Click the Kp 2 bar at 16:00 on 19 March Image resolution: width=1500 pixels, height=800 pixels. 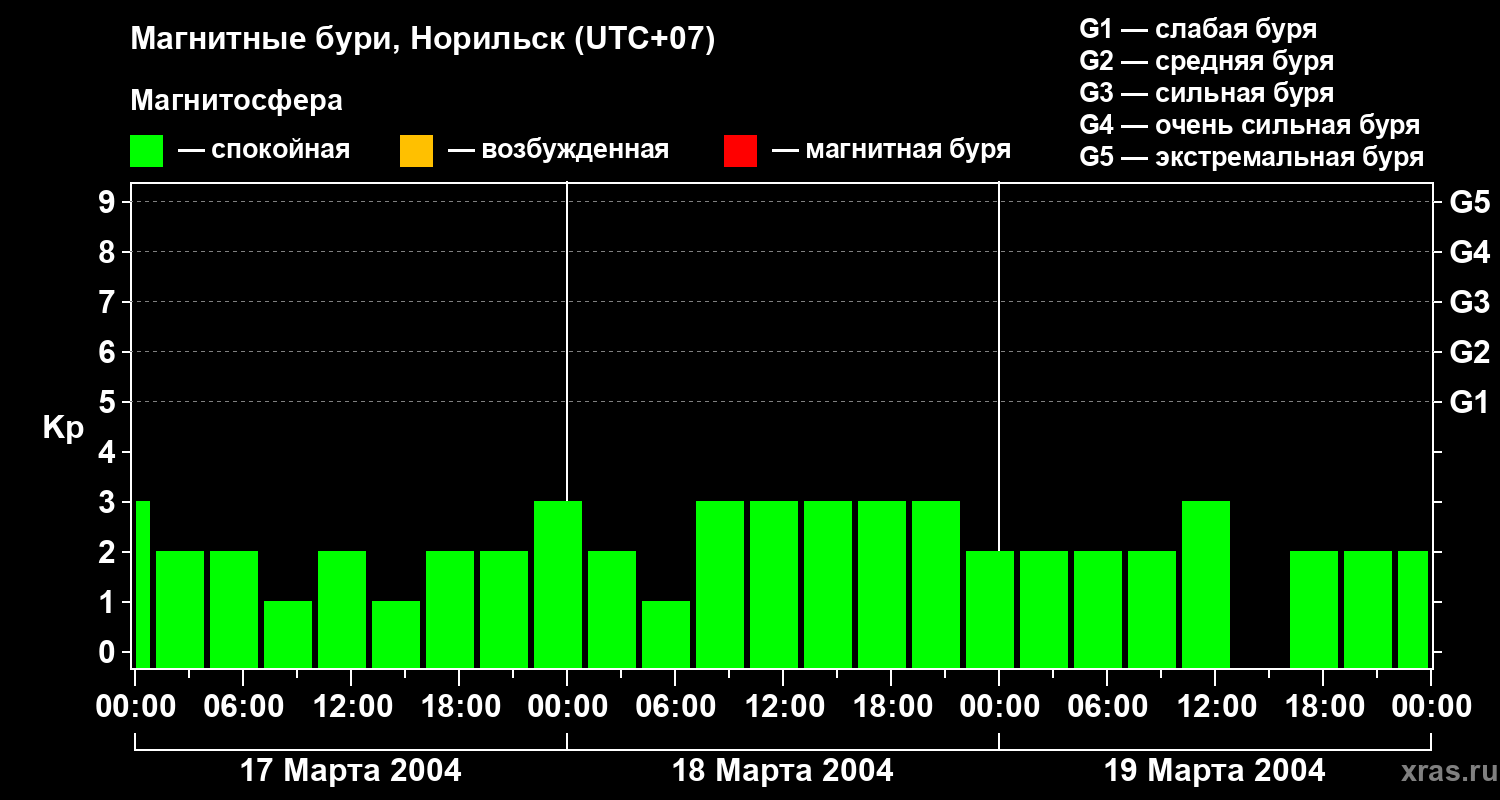(1314, 609)
